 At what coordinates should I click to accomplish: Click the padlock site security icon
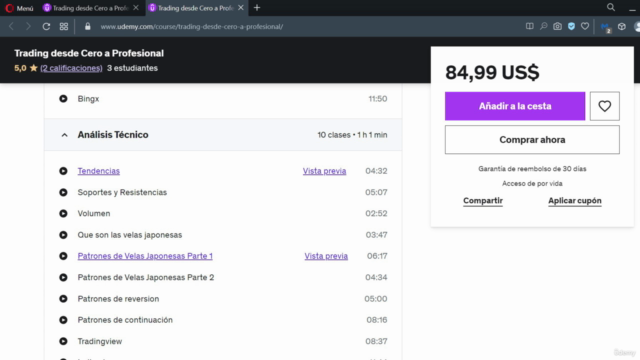[x=87, y=27]
